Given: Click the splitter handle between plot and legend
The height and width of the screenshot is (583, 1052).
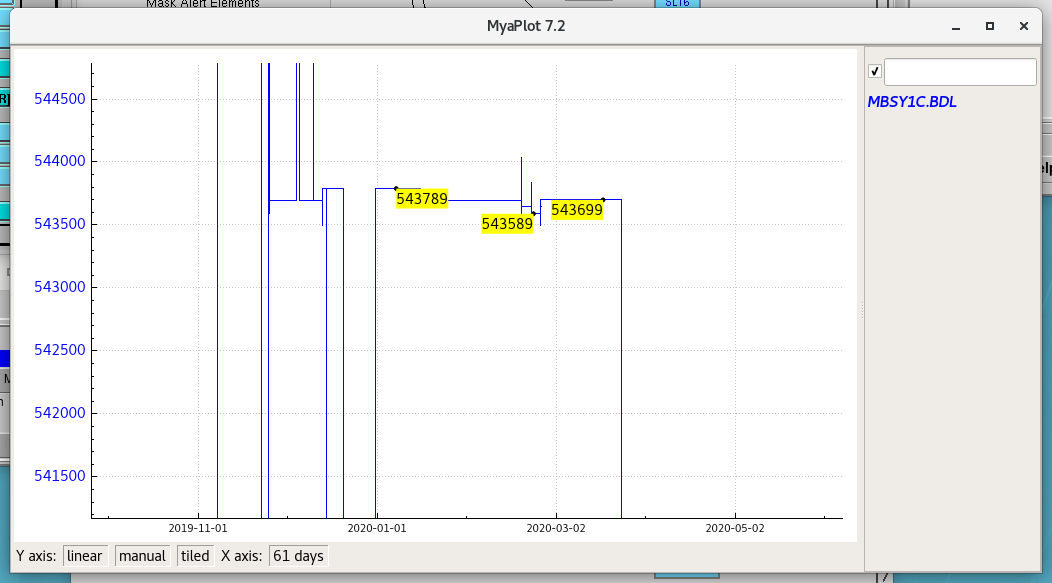Looking at the screenshot, I should (861, 310).
